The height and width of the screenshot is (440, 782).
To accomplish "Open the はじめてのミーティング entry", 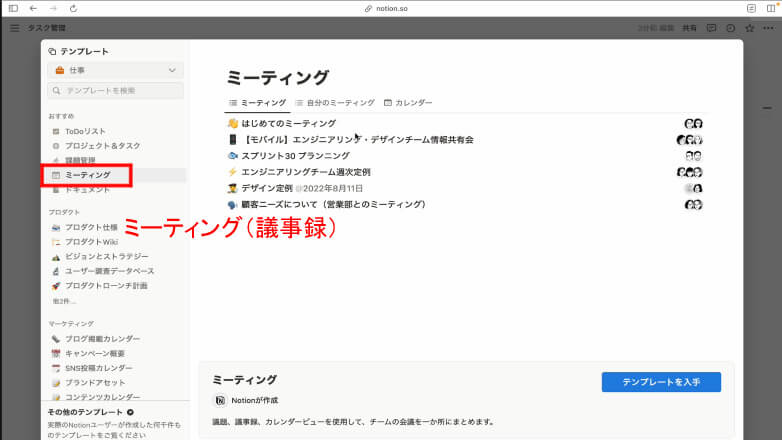I will point(288,123).
